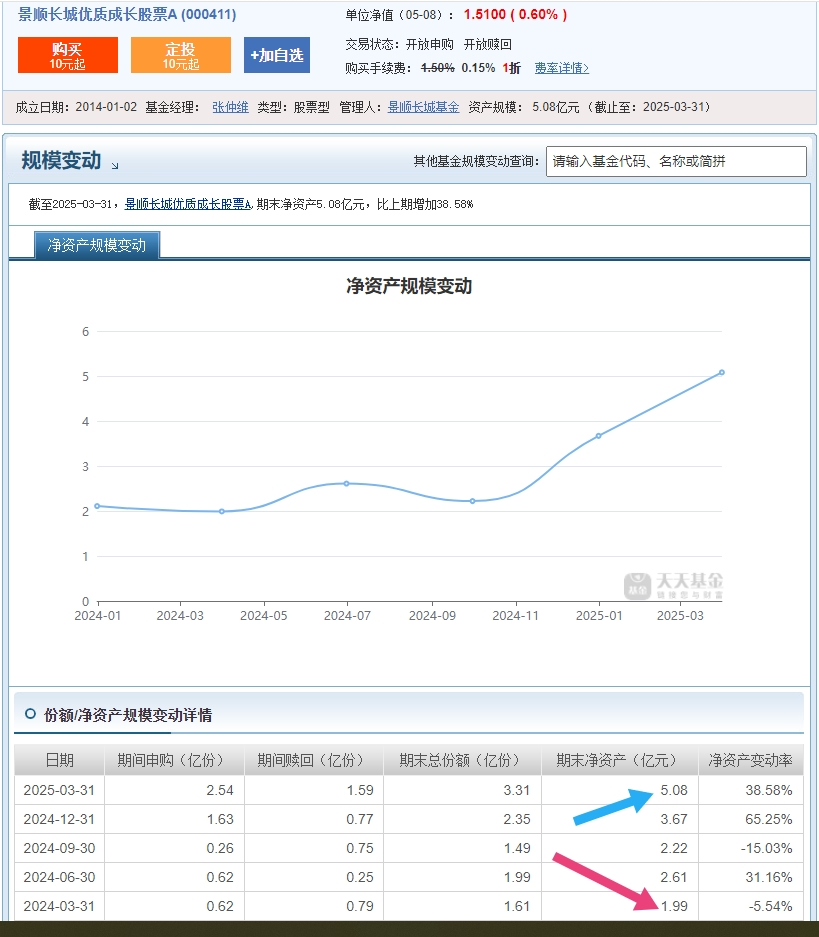819x937 pixels.
Task: Click the chart data point near 2024-04
Action: point(222,512)
